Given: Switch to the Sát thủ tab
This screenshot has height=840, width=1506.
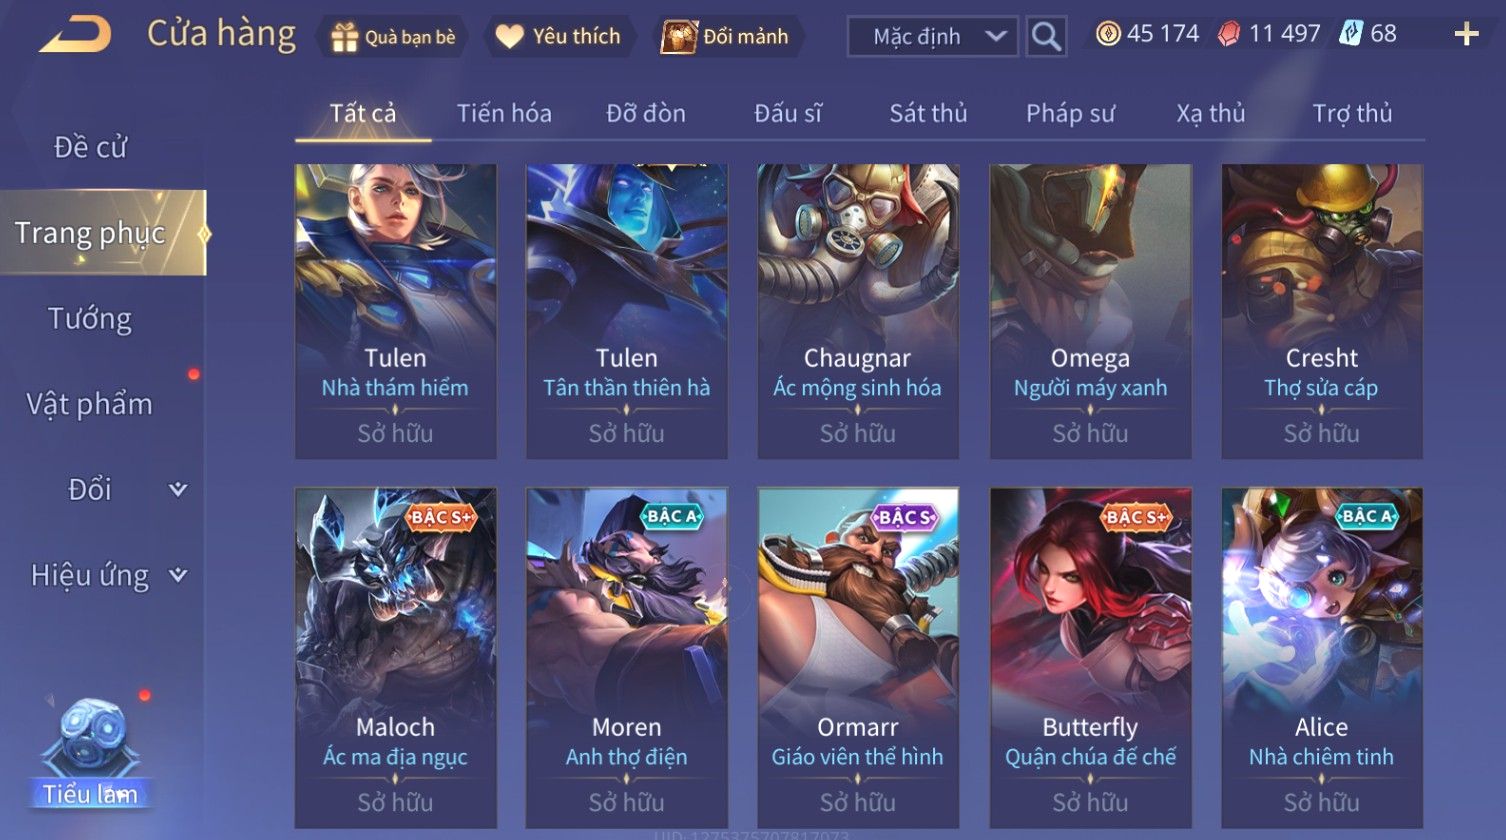Looking at the screenshot, I should (x=928, y=113).
